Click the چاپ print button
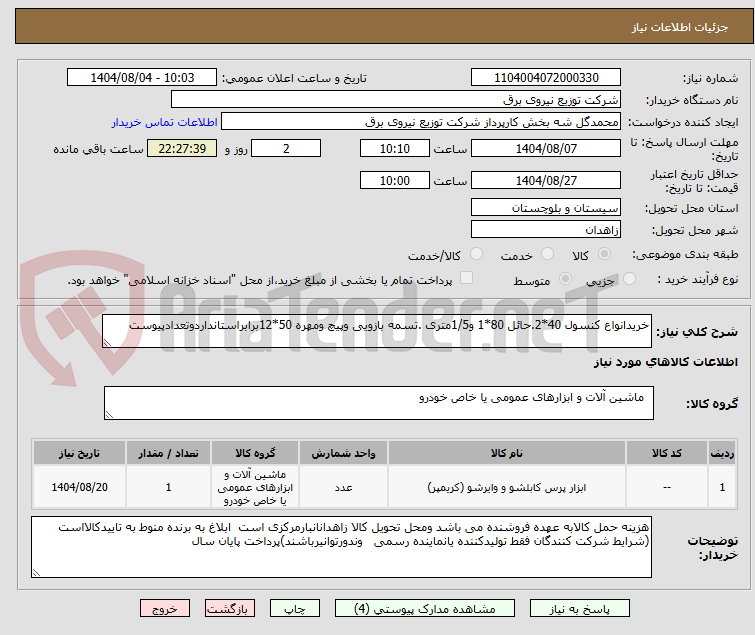 pos(295,609)
